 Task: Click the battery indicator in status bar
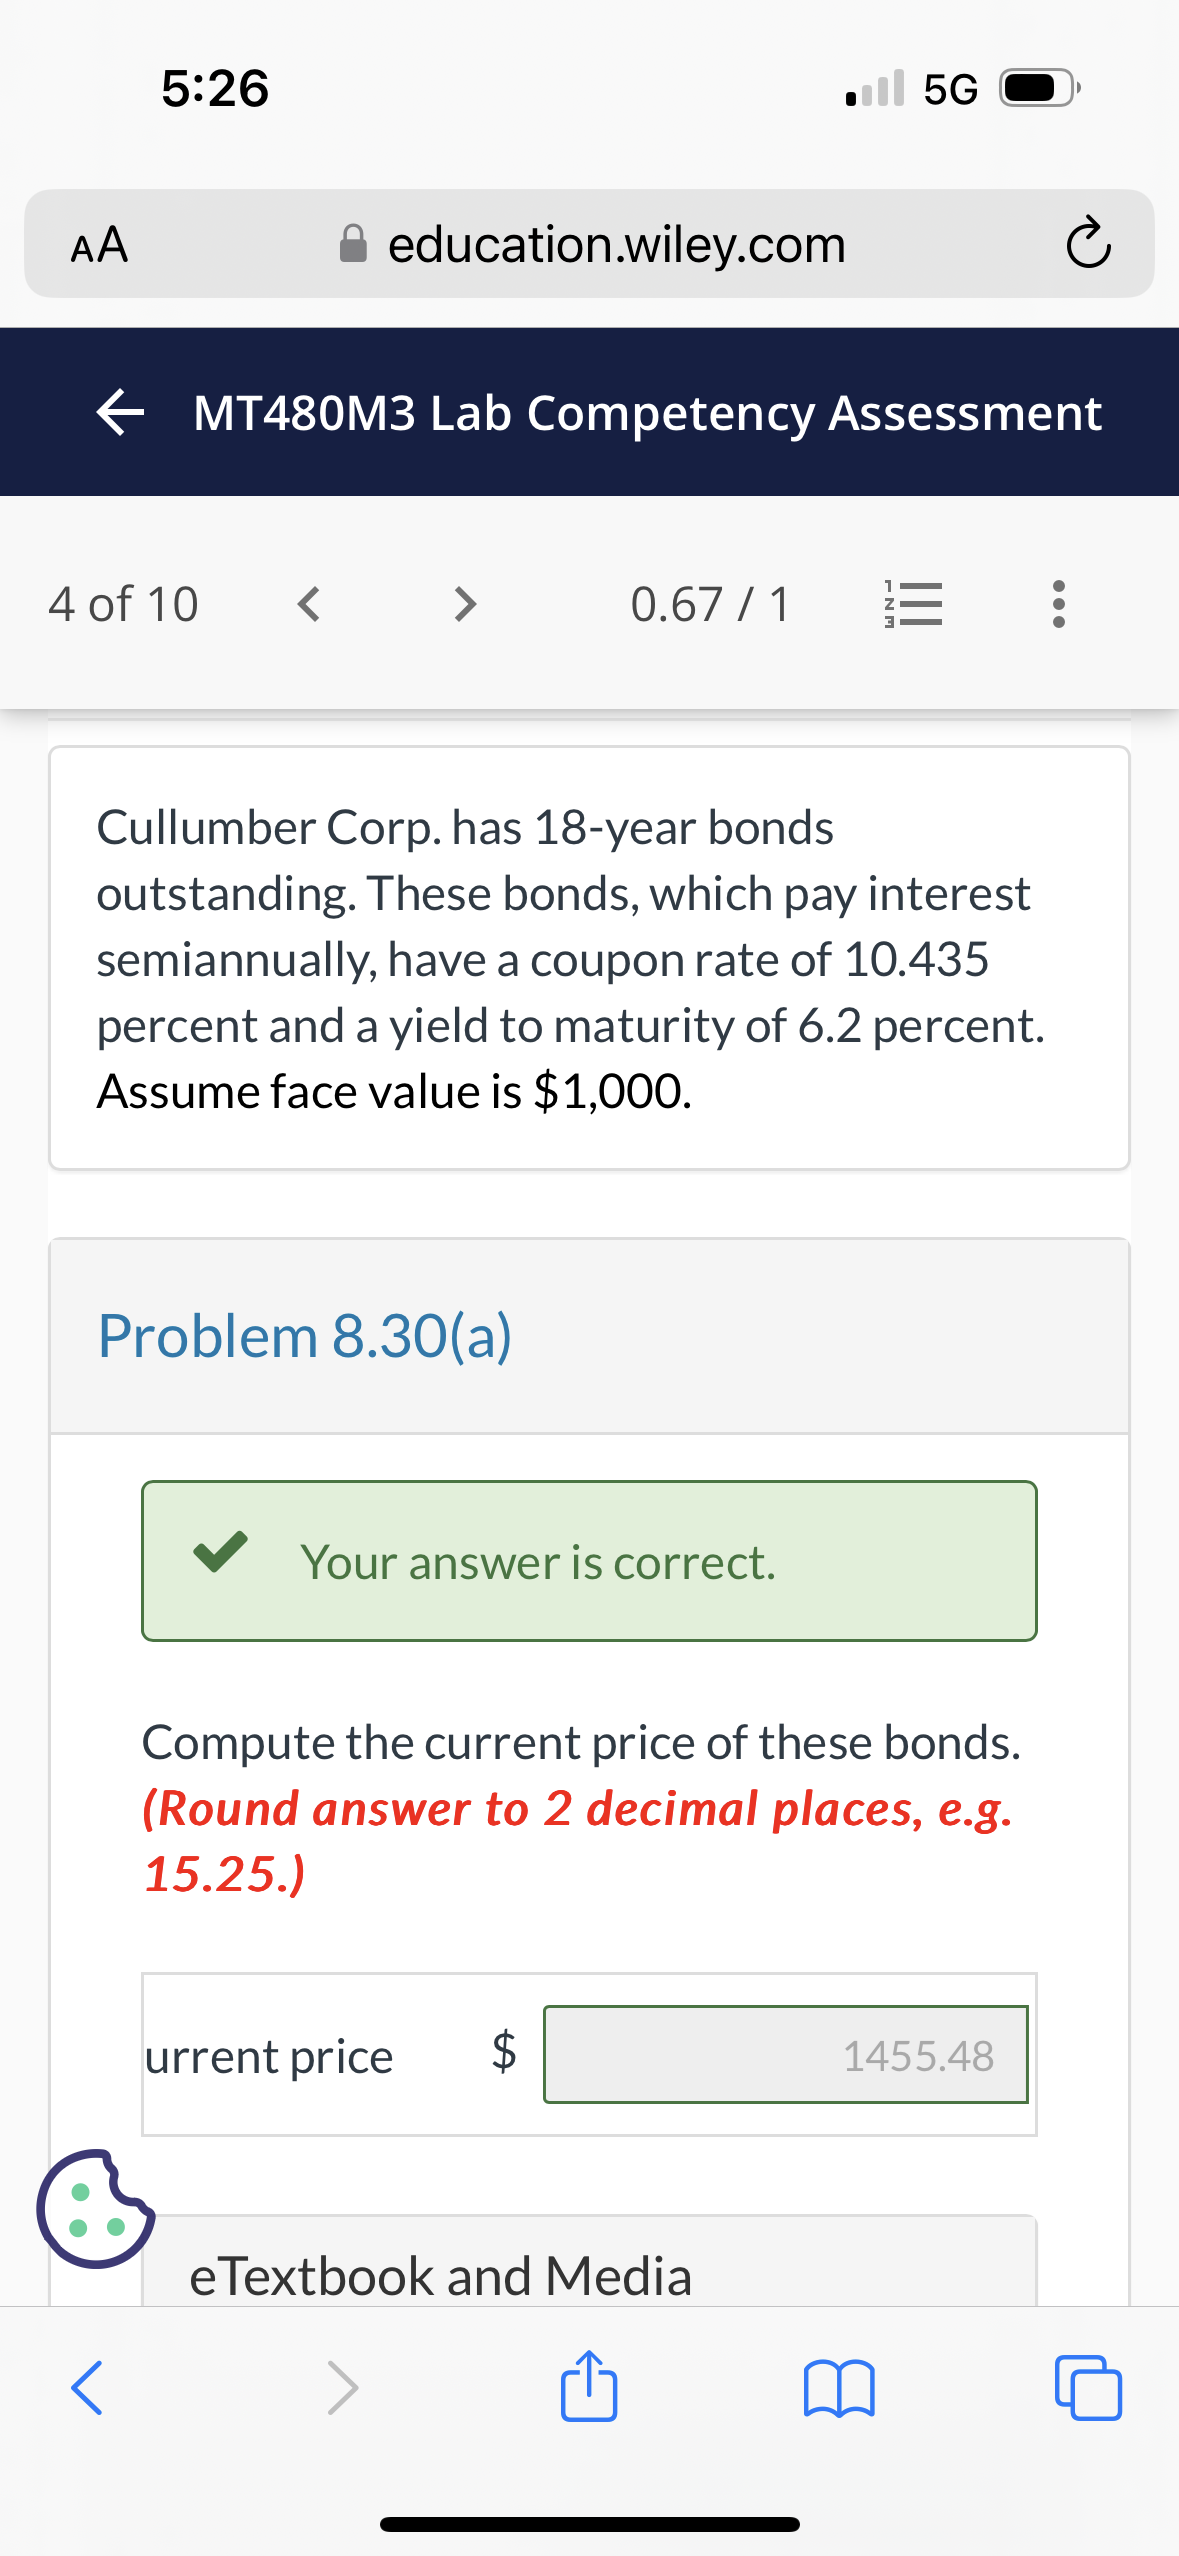pyautogui.click(x=1035, y=89)
